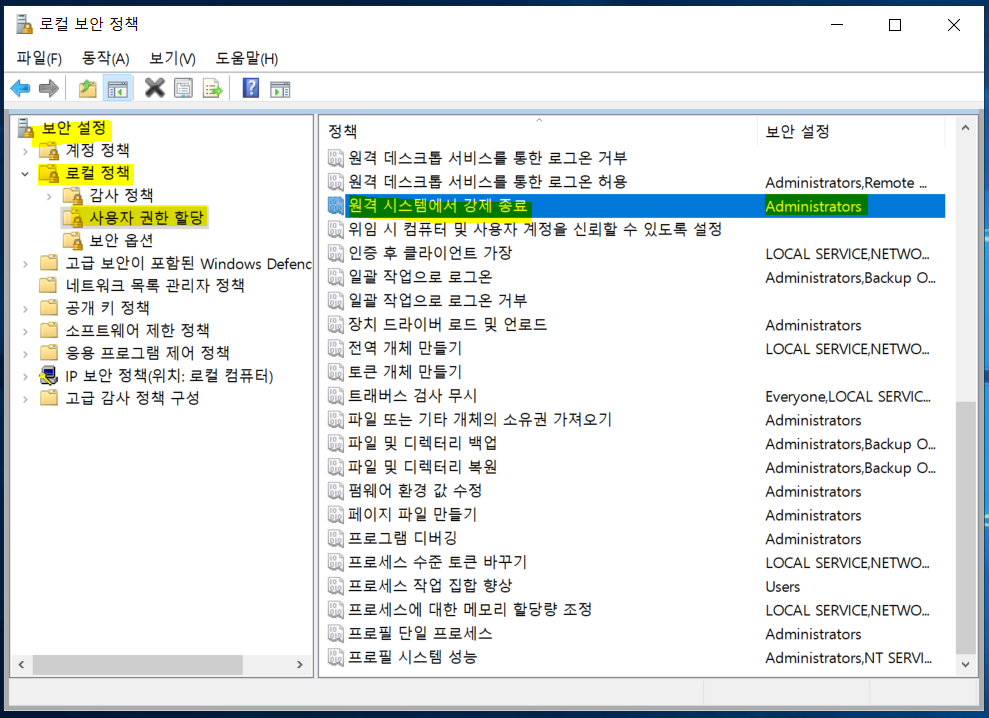Select 일괄 작업으로 로그온 거부 policy

pyautogui.click(x=438, y=300)
